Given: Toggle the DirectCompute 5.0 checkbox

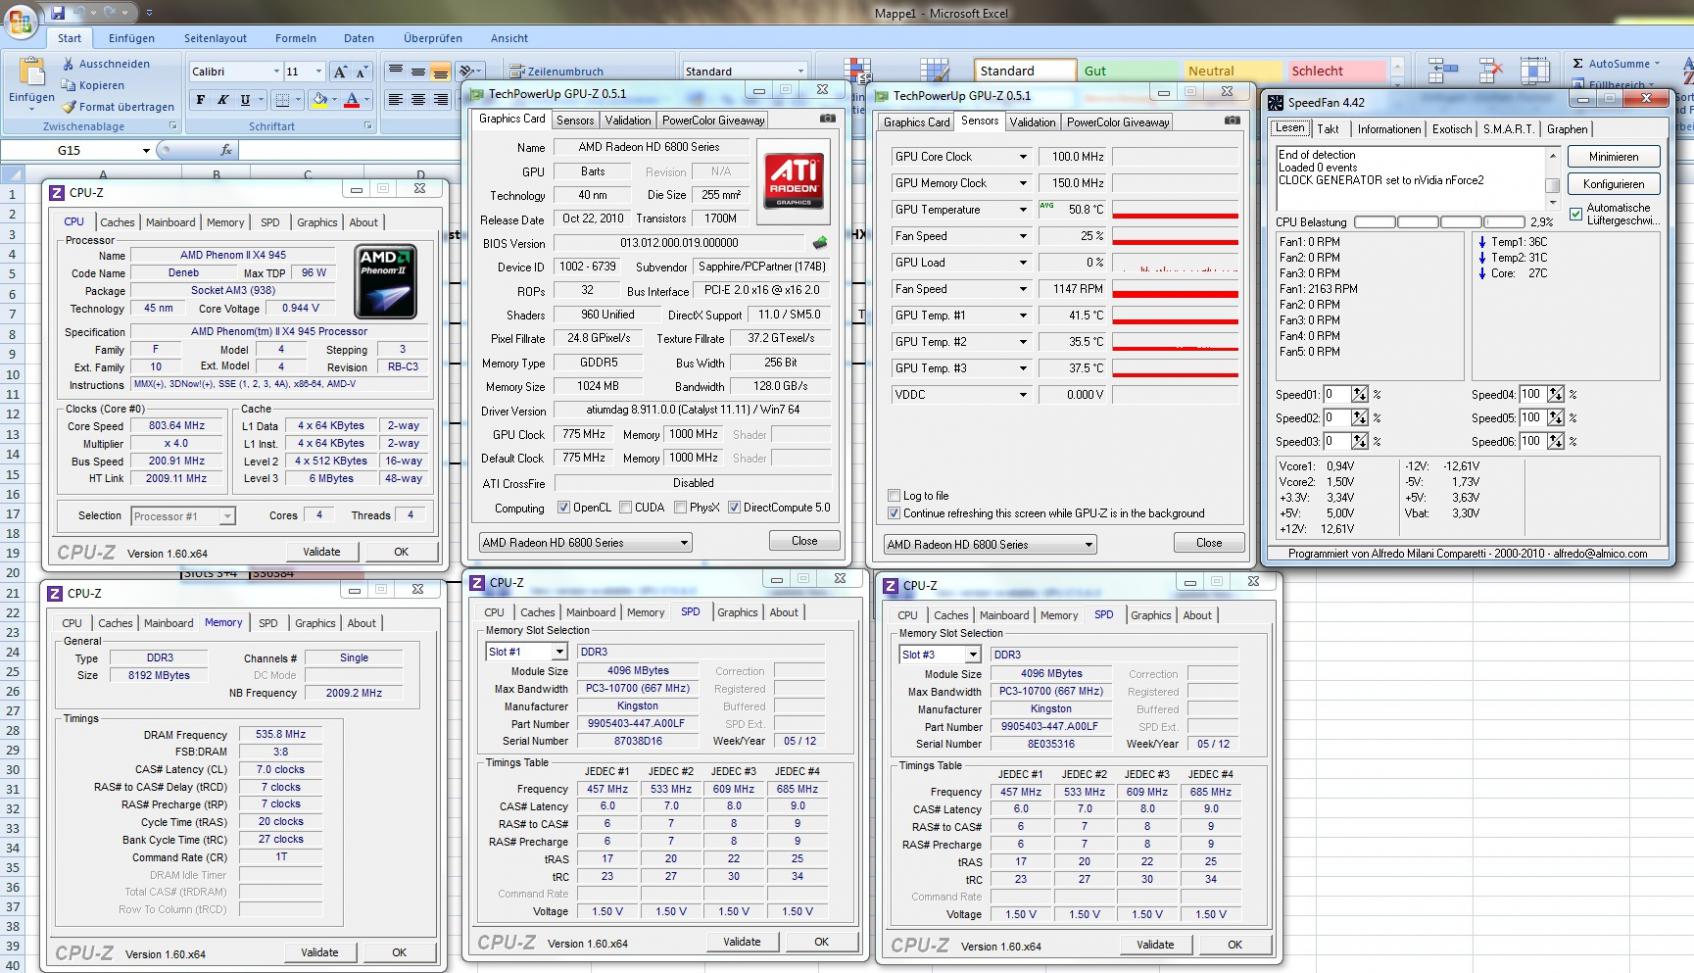Looking at the screenshot, I should click(734, 508).
